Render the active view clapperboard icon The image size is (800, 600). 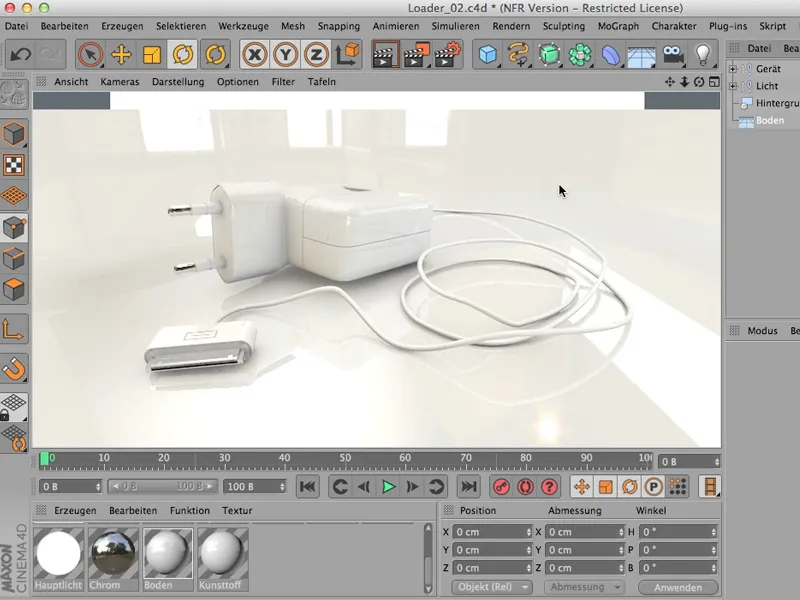click(x=385, y=54)
